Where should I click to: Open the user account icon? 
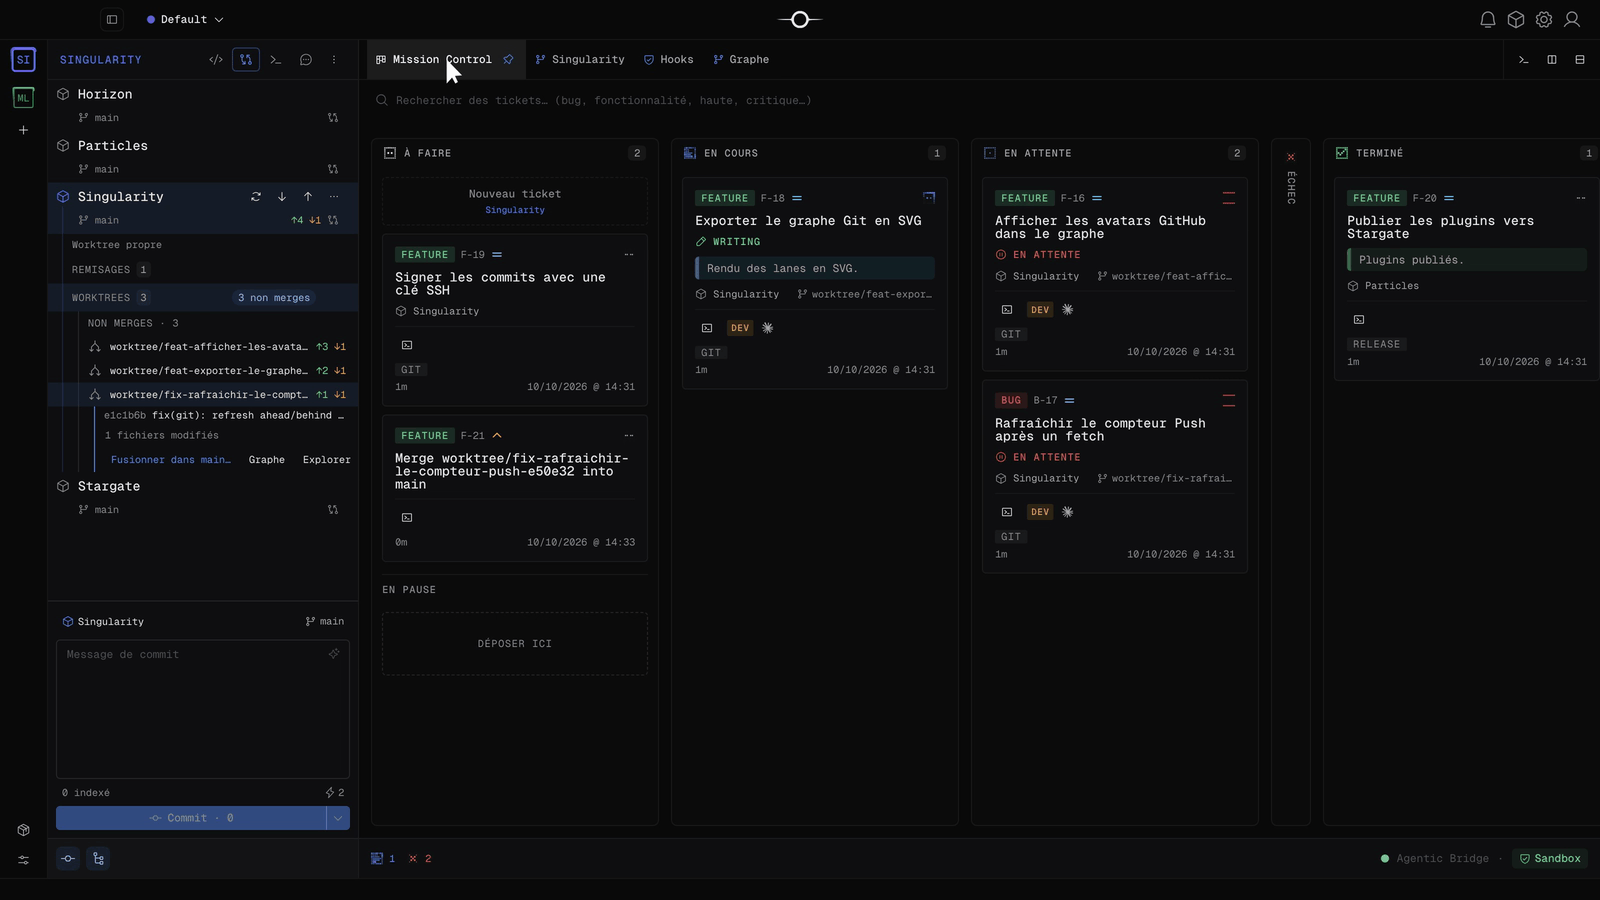1572,20
